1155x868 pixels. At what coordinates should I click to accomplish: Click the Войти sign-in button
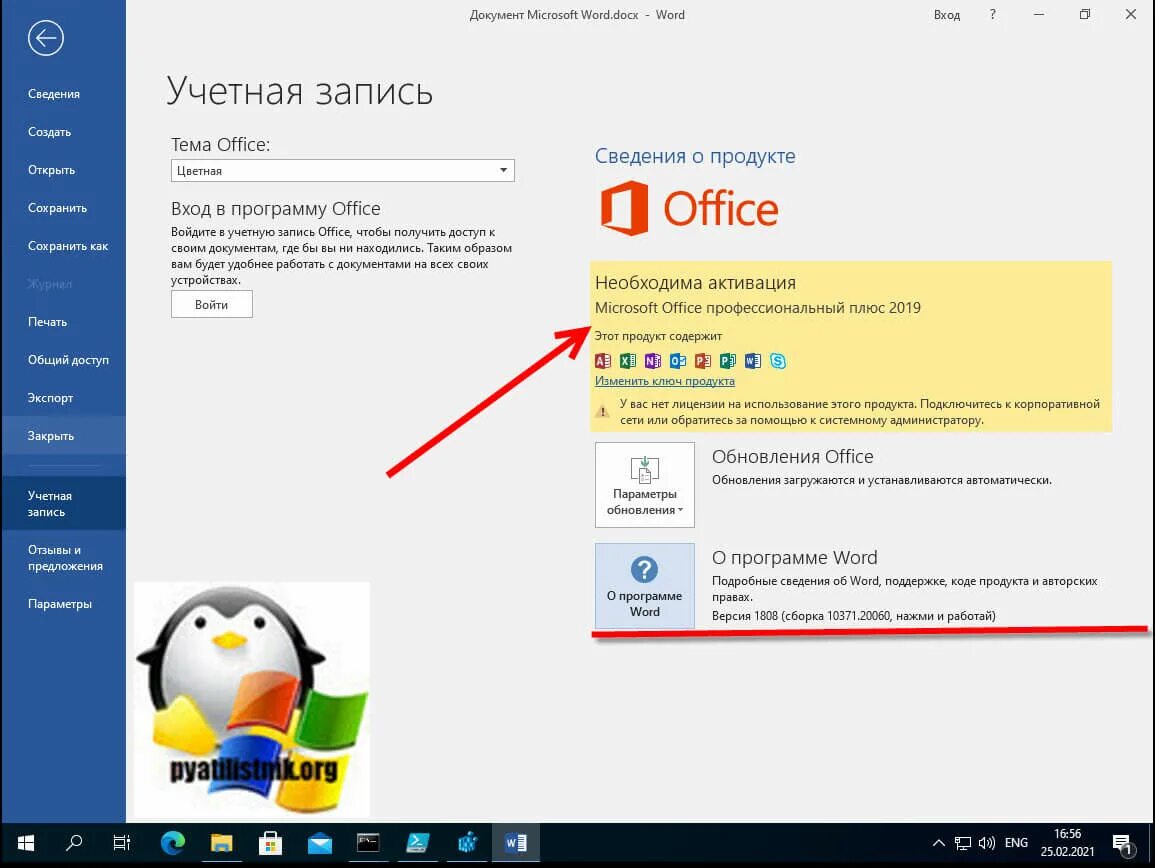pos(211,304)
